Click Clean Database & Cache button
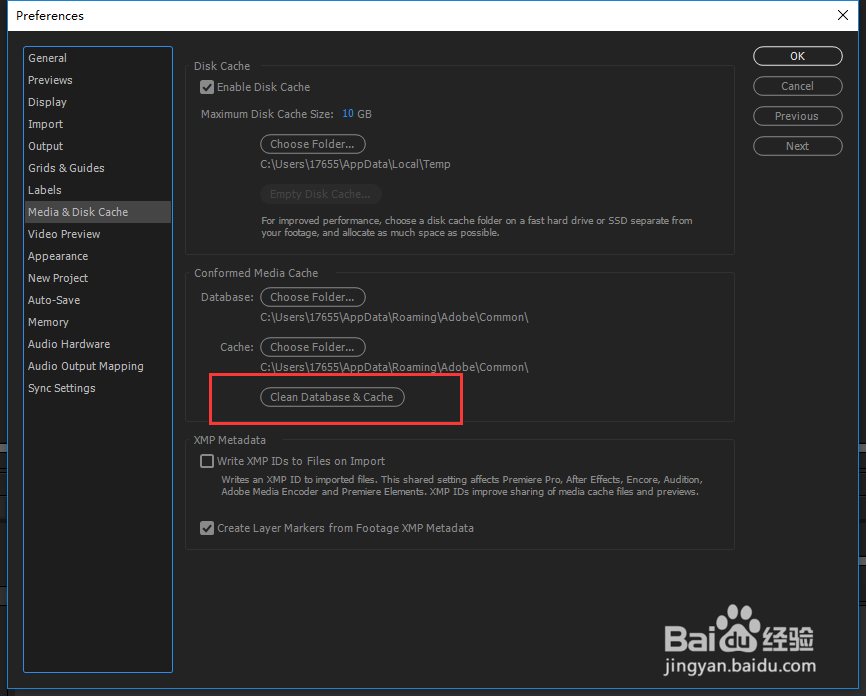The height and width of the screenshot is (696, 866). click(332, 397)
